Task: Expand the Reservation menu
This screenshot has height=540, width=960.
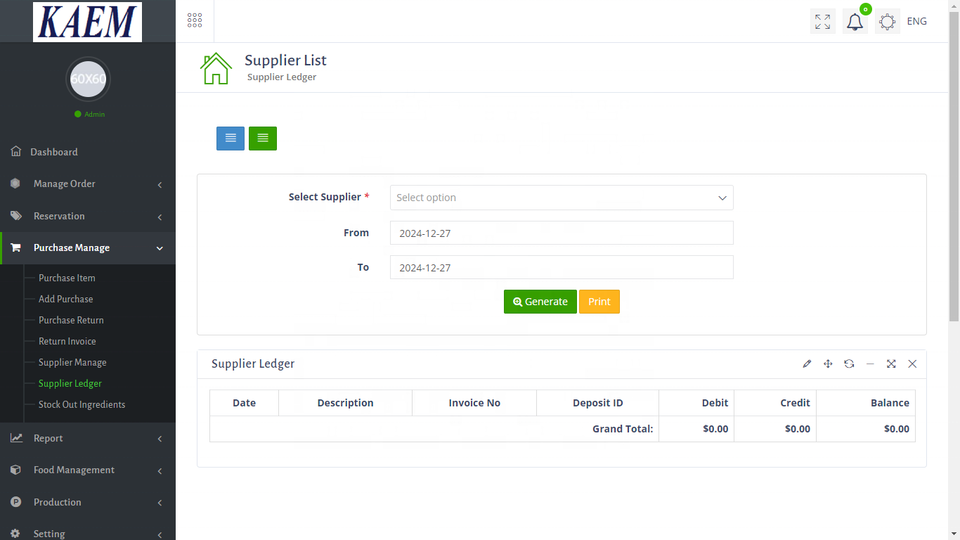Action: 88,216
